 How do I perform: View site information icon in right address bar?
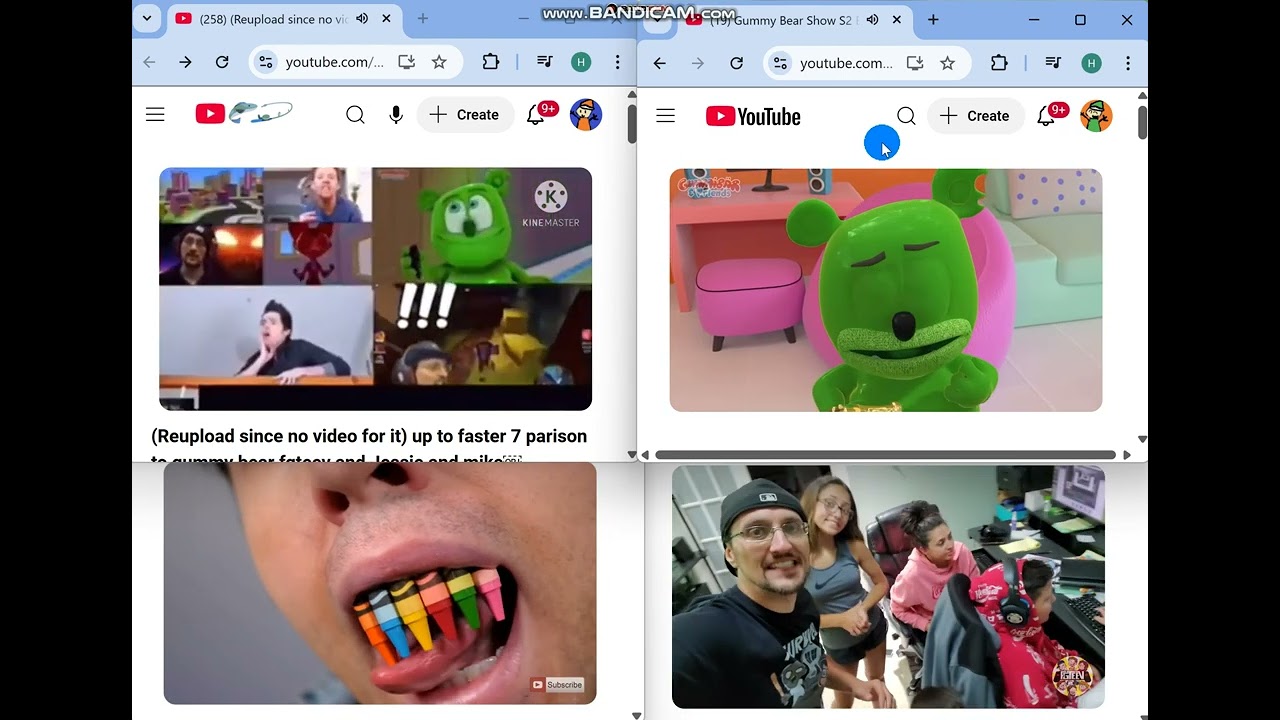click(780, 63)
